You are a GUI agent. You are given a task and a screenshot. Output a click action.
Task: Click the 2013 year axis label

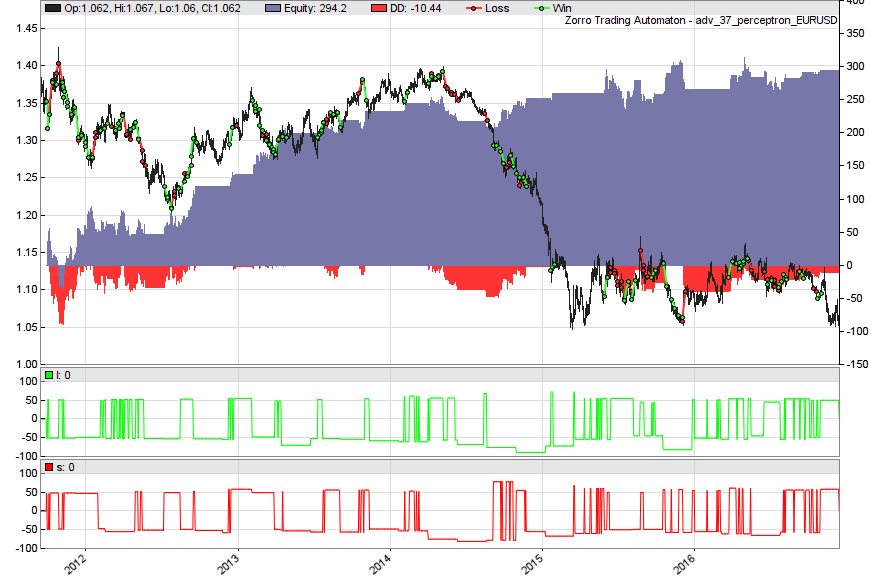click(x=228, y=563)
